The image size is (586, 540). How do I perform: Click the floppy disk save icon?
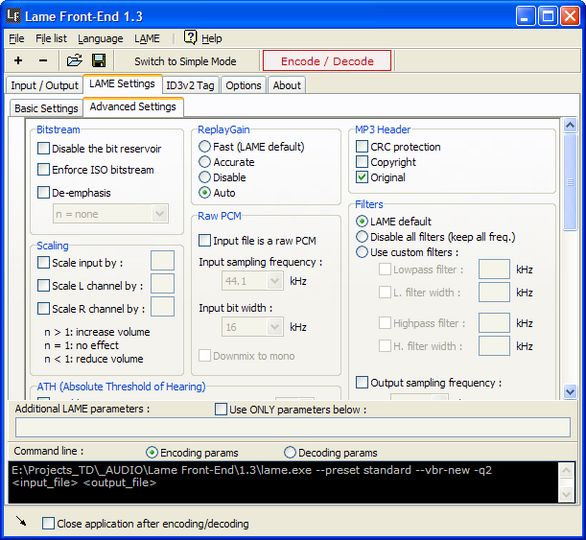coord(99,60)
